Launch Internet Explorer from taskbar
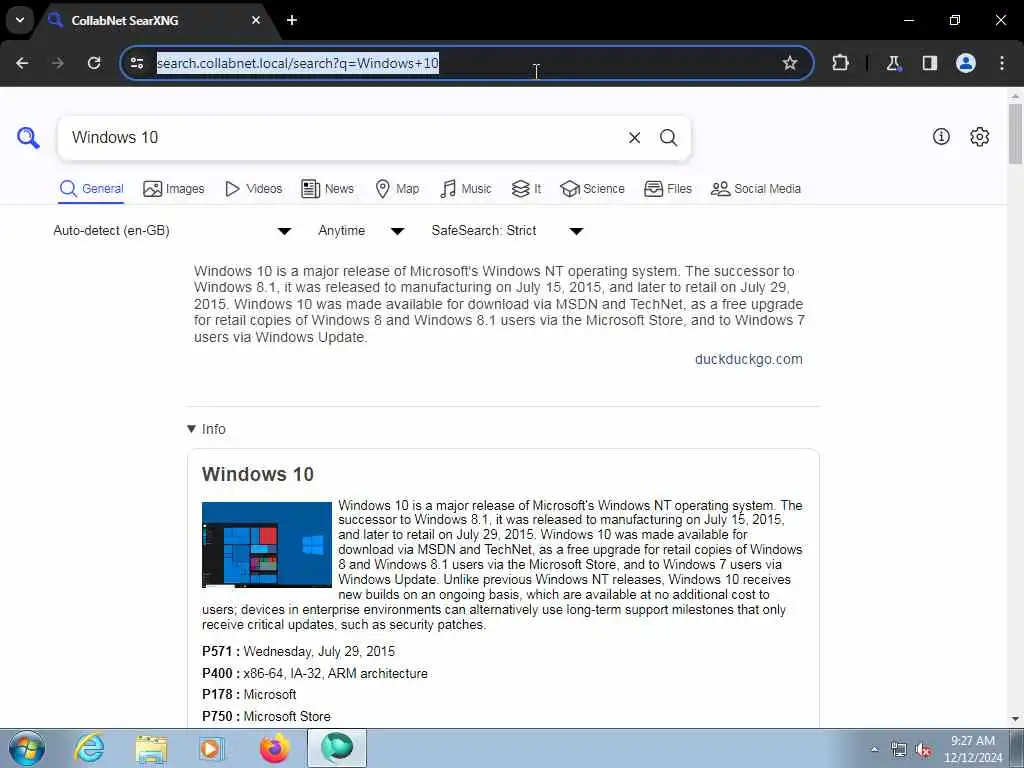This screenshot has width=1024, height=768. [89, 748]
